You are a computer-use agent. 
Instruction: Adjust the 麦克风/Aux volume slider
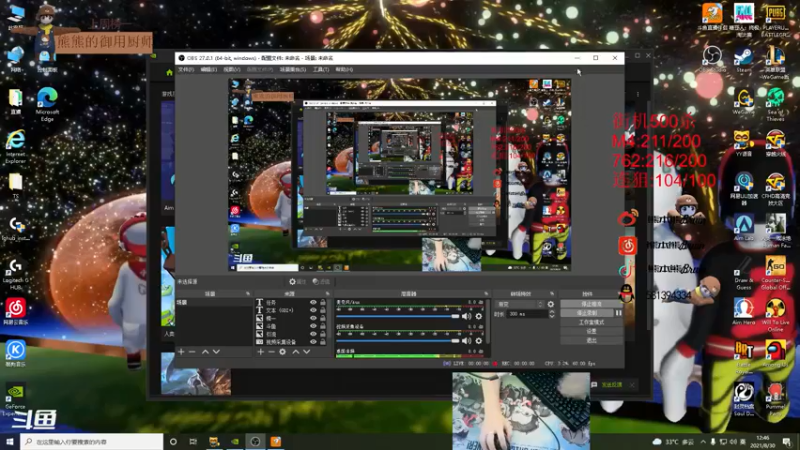click(397, 316)
